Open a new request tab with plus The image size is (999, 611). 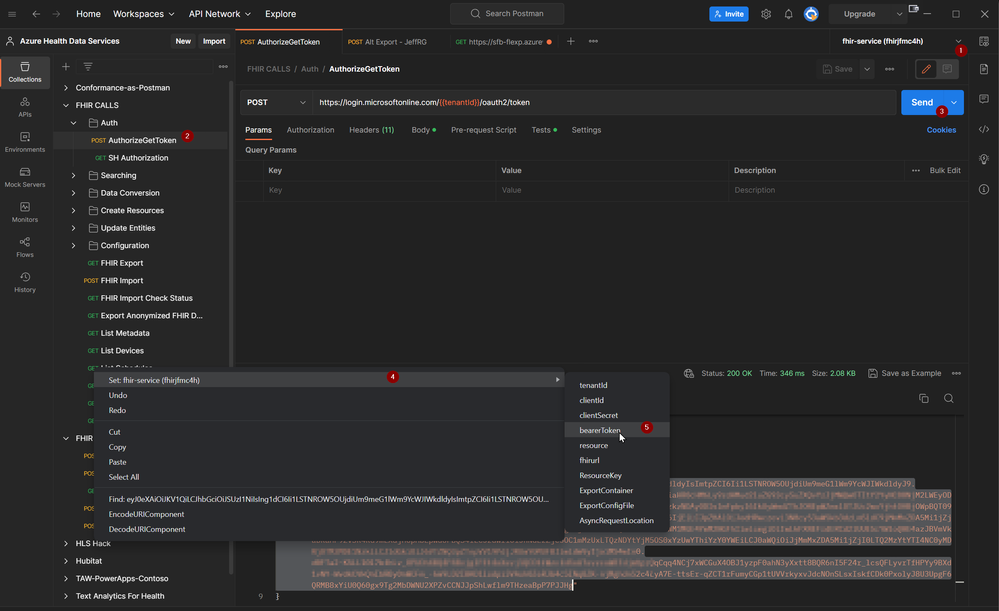570,41
